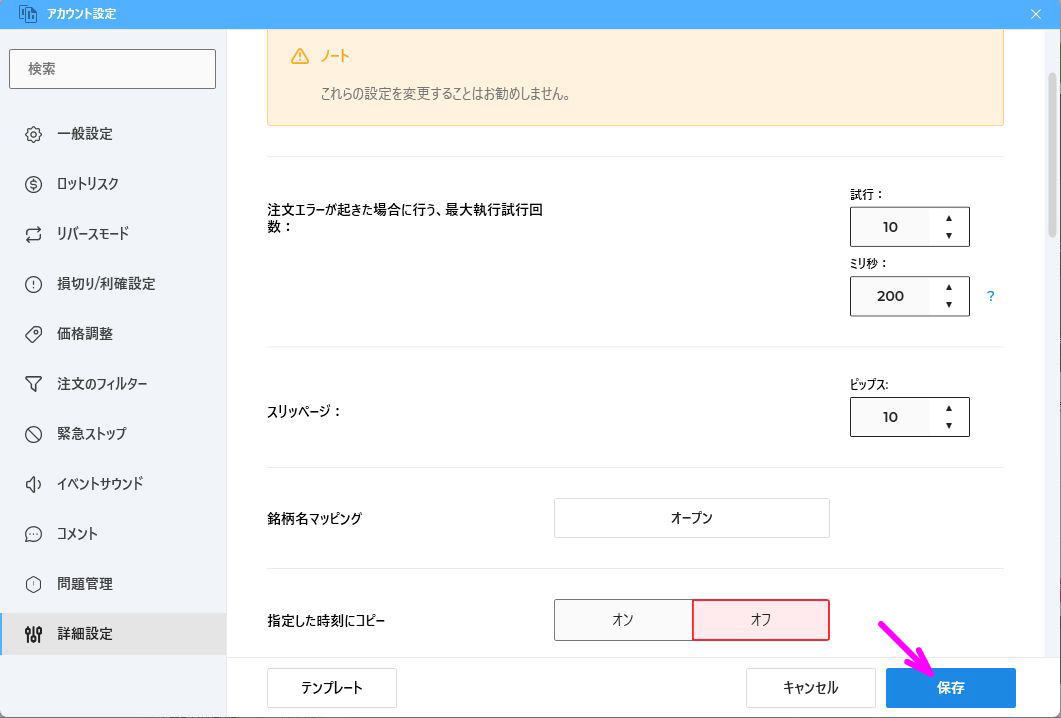
Task: Save settings with the 保存 button
Action: [x=950, y=687]
